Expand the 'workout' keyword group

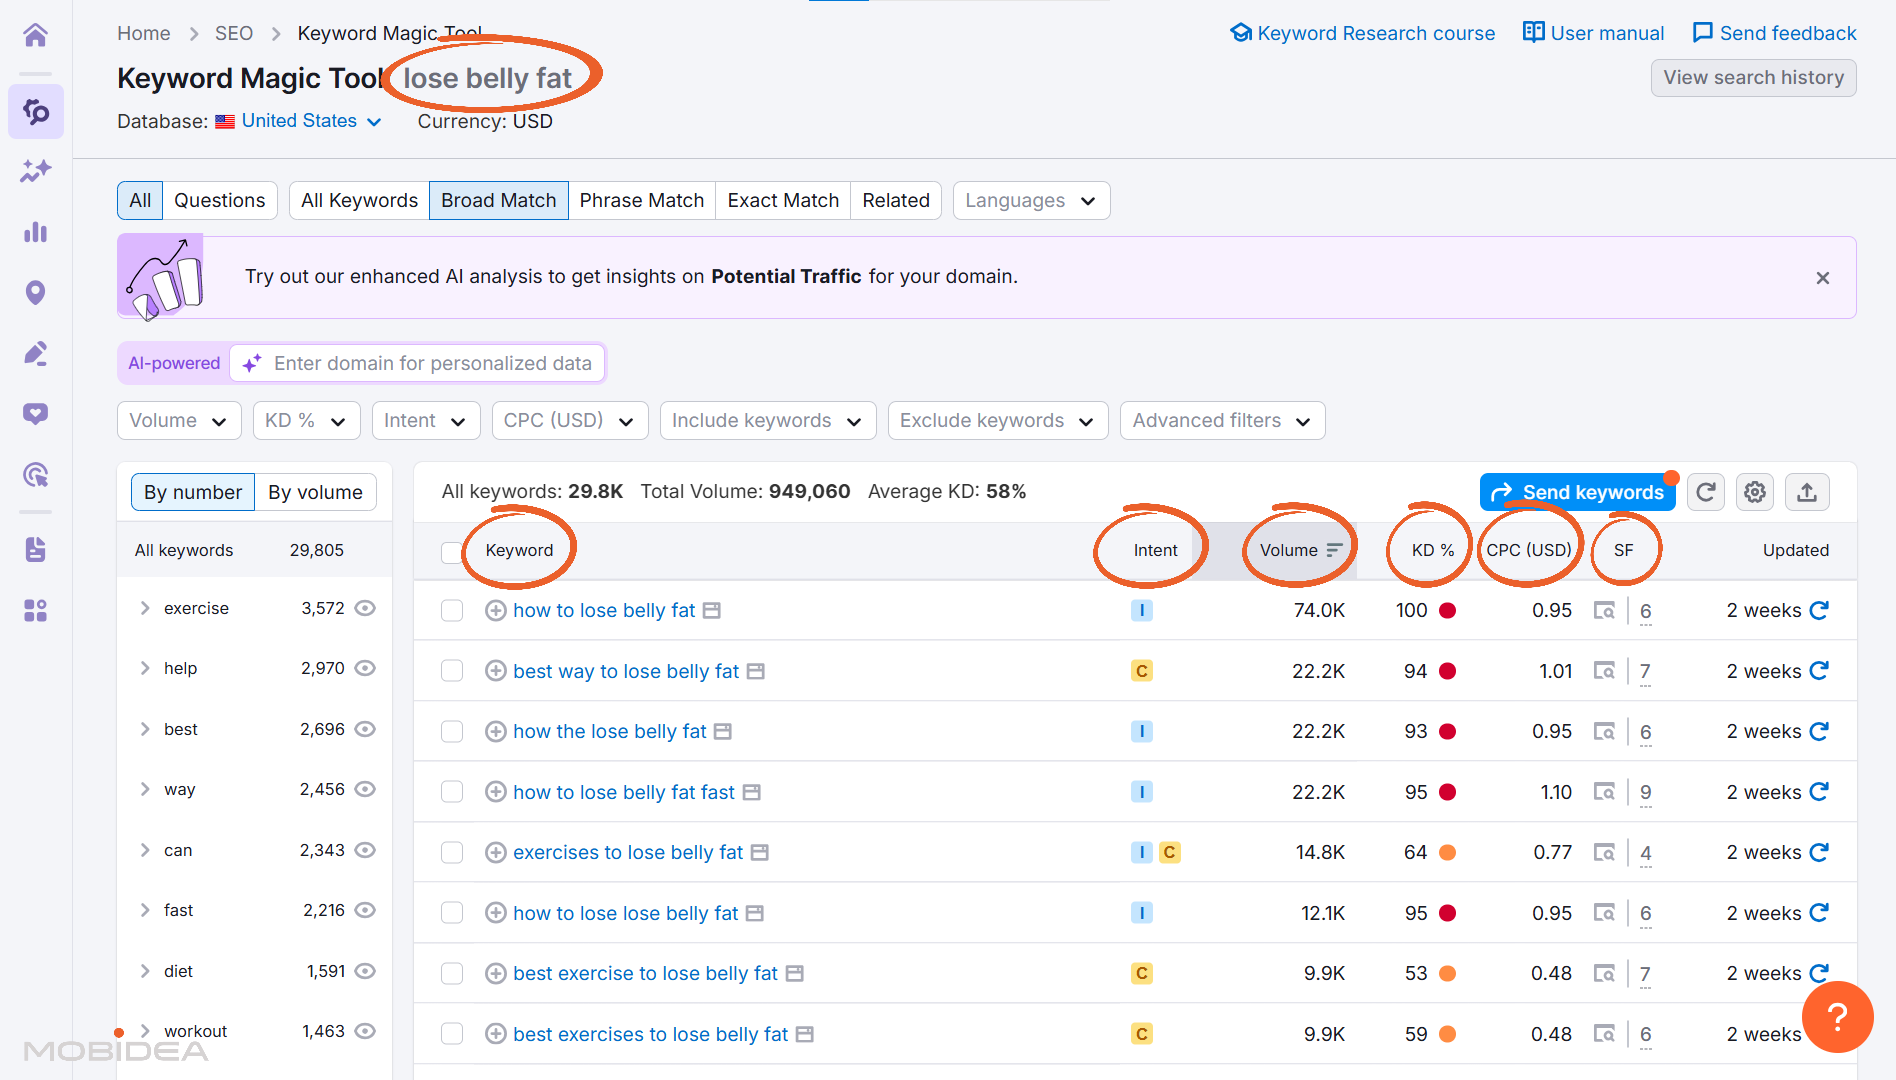145,1031
